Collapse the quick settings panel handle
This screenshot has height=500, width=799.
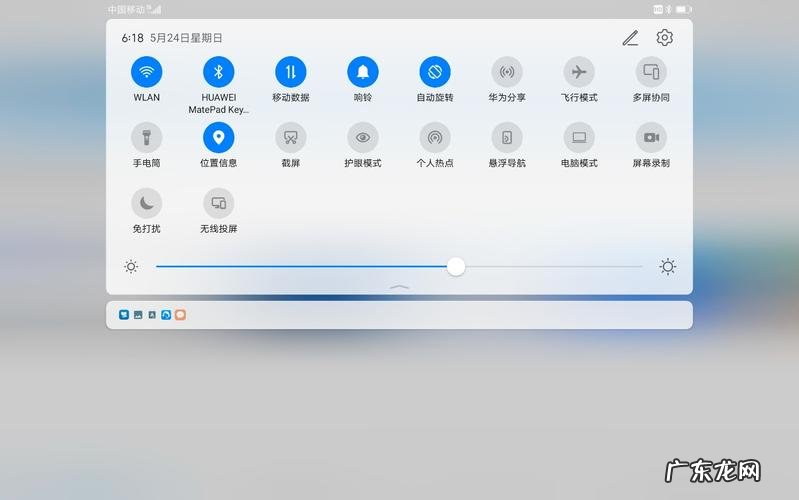tap(399, 287)
